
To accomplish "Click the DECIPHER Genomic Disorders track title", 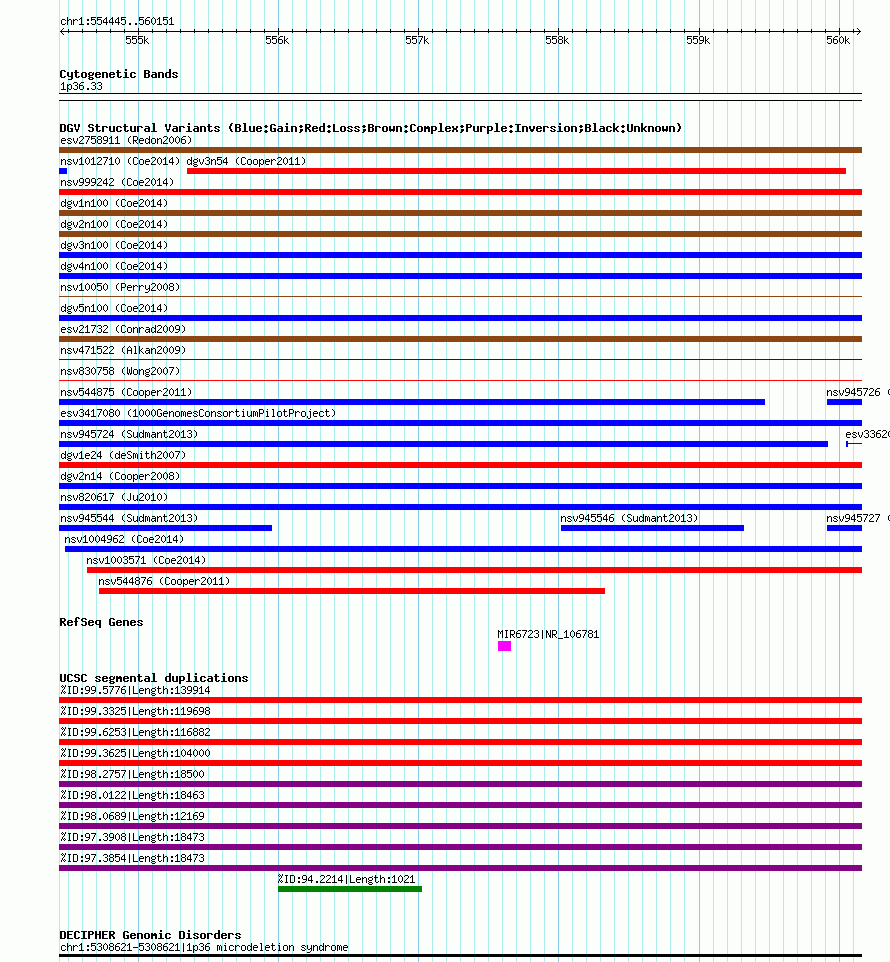I will [x=150, y=935].
